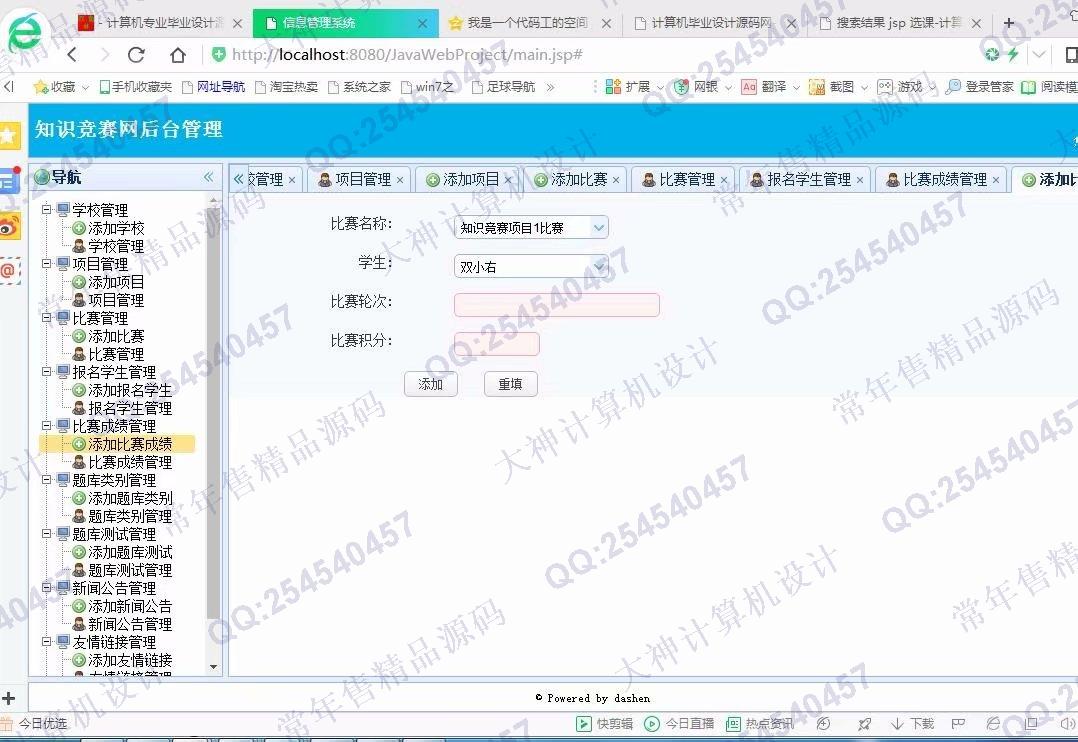
Task: Select 添加报名学生 tree item
Action: point(129,390)
